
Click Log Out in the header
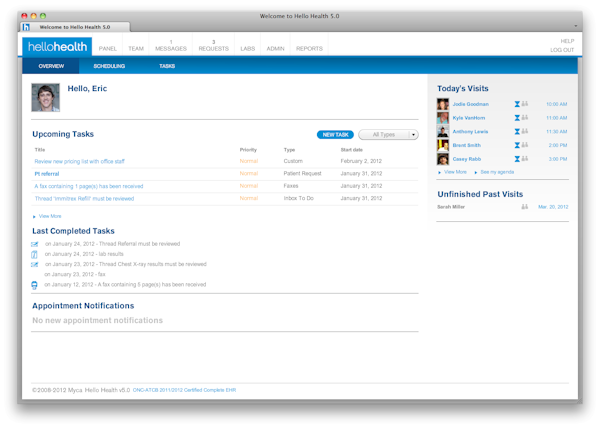562,50
